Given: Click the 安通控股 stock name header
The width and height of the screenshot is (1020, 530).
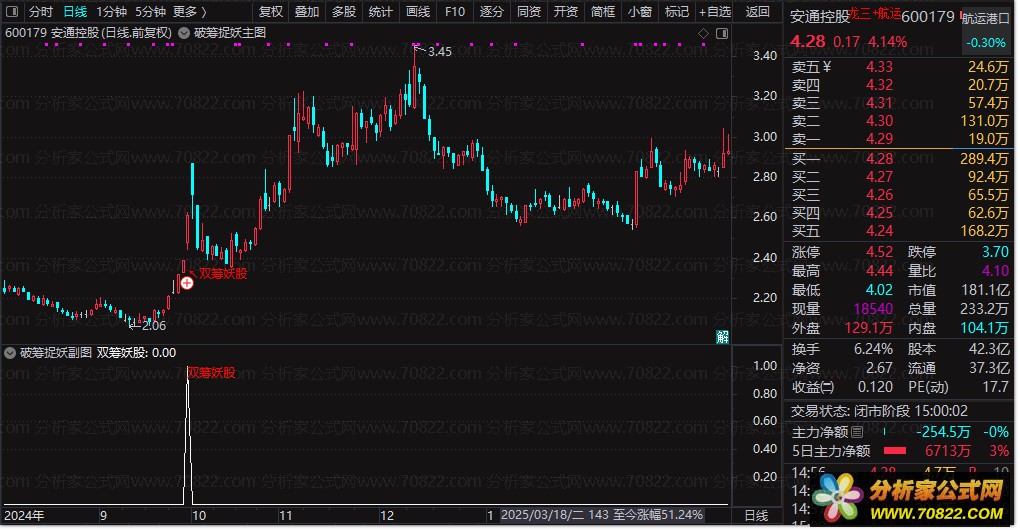Looking at the screenshot, I should (820, 16).
